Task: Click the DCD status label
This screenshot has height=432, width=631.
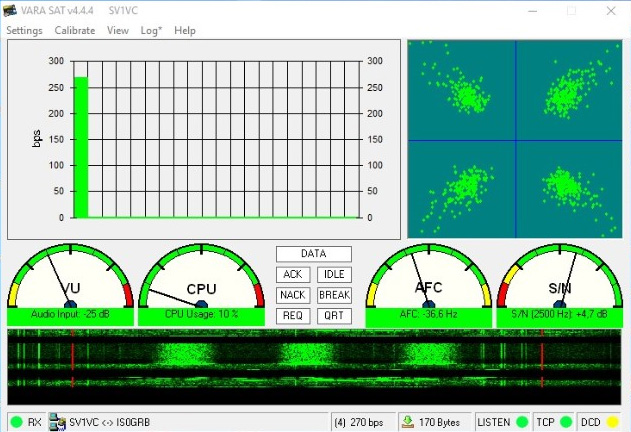Action: 590,422
